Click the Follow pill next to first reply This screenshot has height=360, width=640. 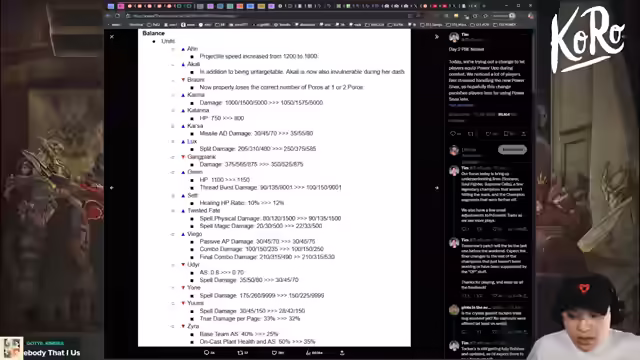click(512, 150)
